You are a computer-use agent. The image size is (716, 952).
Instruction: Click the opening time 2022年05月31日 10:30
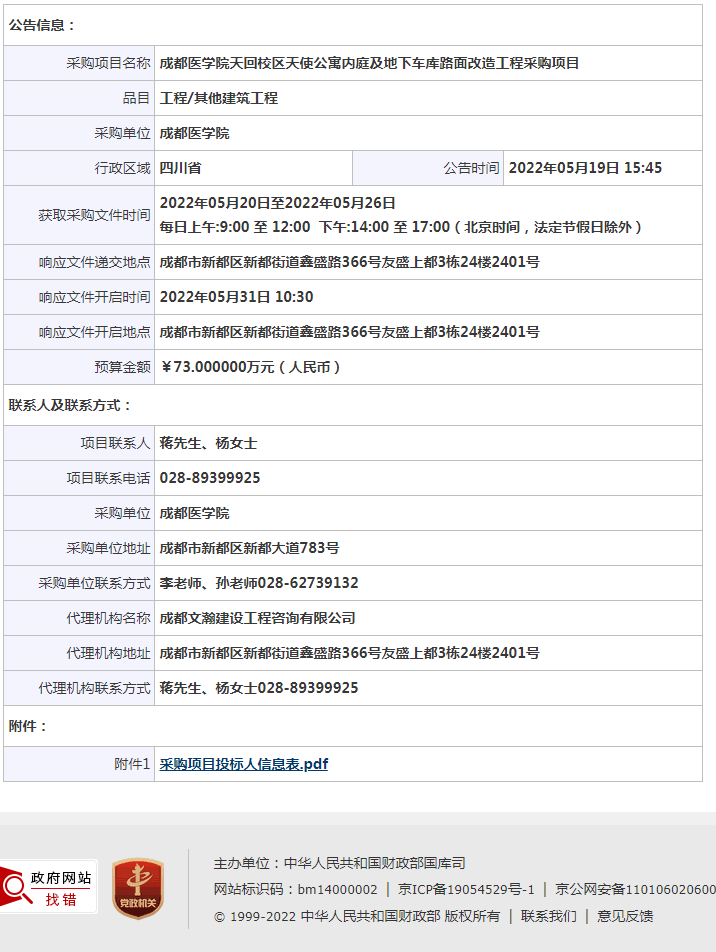(236, 297)
